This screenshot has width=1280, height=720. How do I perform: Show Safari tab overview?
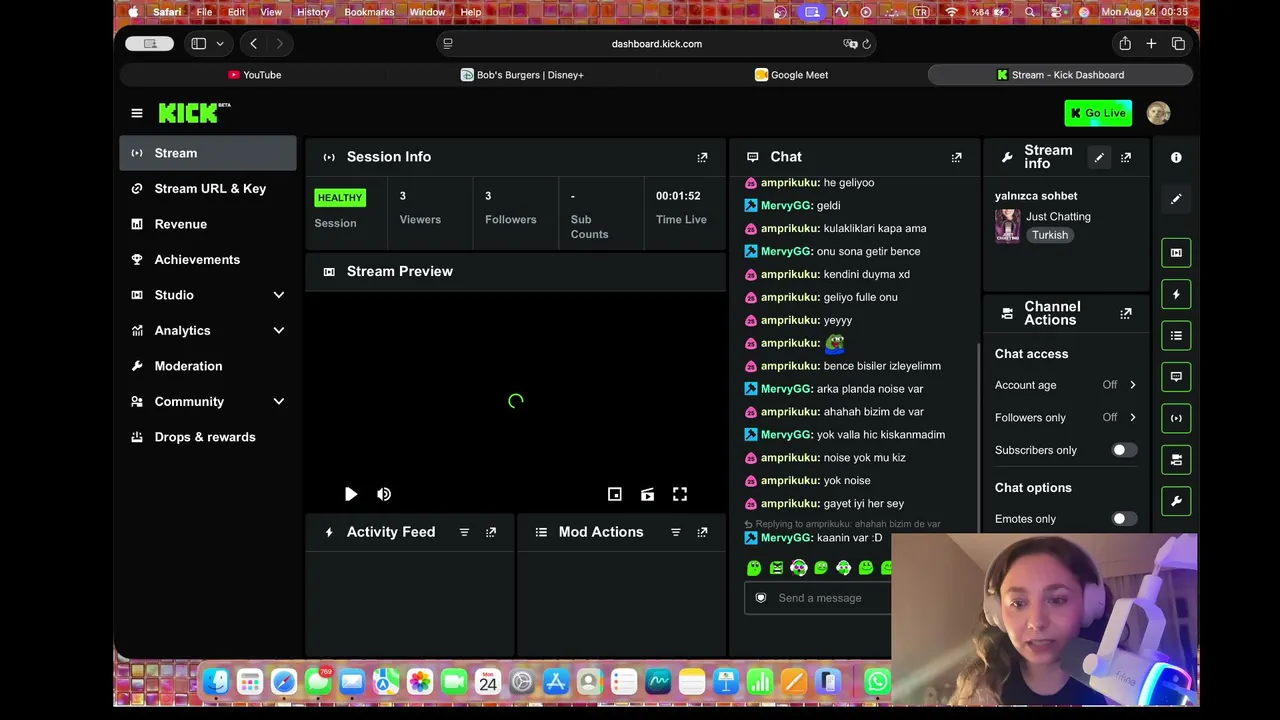coord(1178,44)
